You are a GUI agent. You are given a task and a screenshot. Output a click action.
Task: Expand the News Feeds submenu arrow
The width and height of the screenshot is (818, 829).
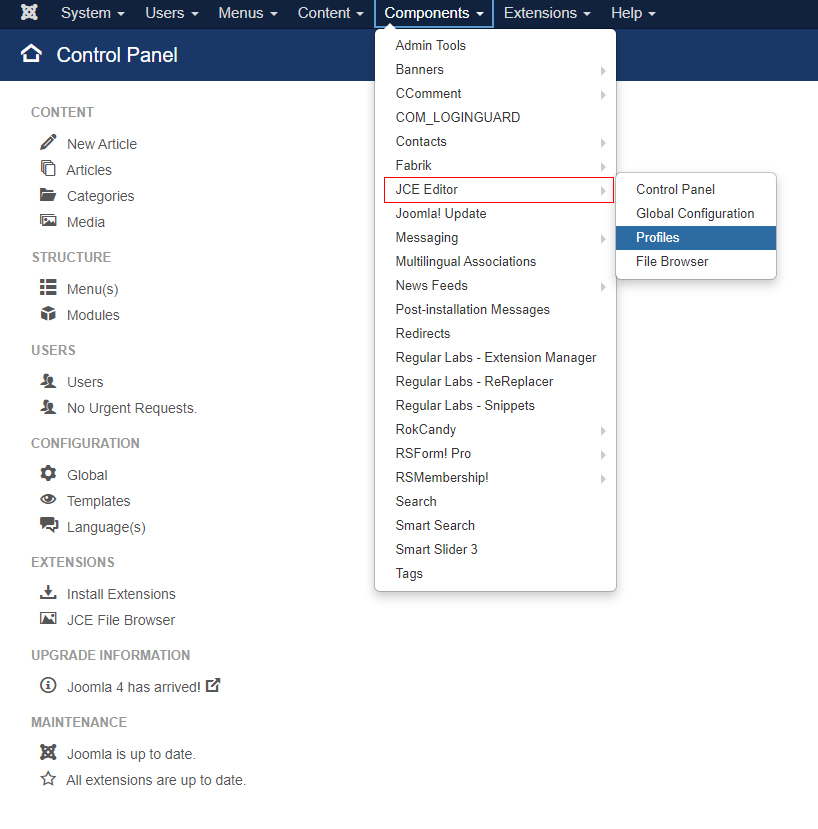pos(603,287)
